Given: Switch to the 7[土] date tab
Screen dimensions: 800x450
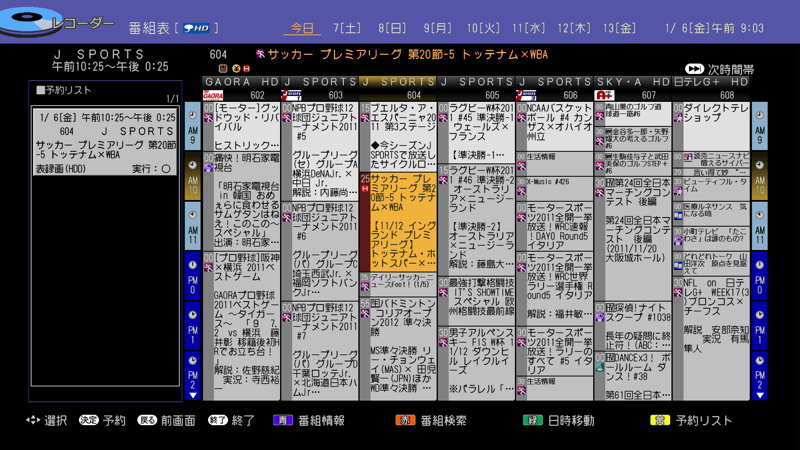Looking at the screenshot, I should point(347,27).
